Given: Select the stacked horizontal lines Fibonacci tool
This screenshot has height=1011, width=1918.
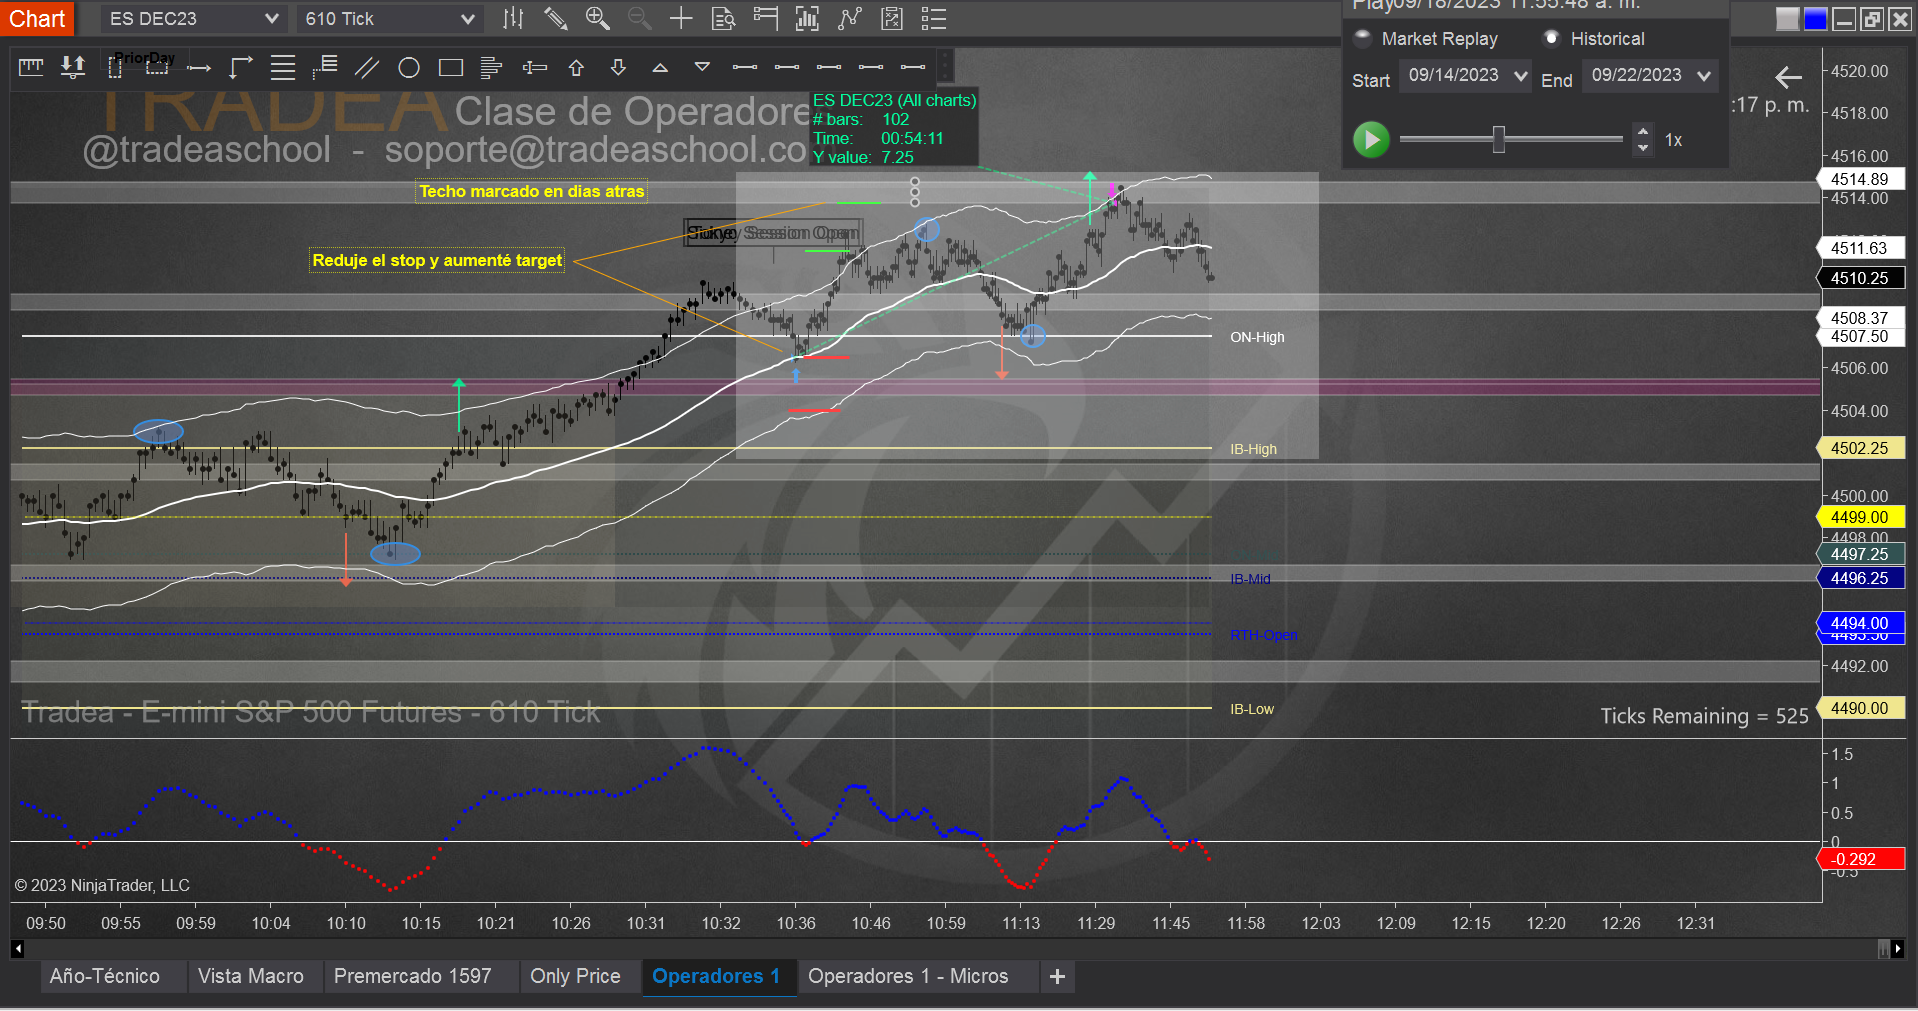Looking at the screenshot, I should tap(283, 67).
